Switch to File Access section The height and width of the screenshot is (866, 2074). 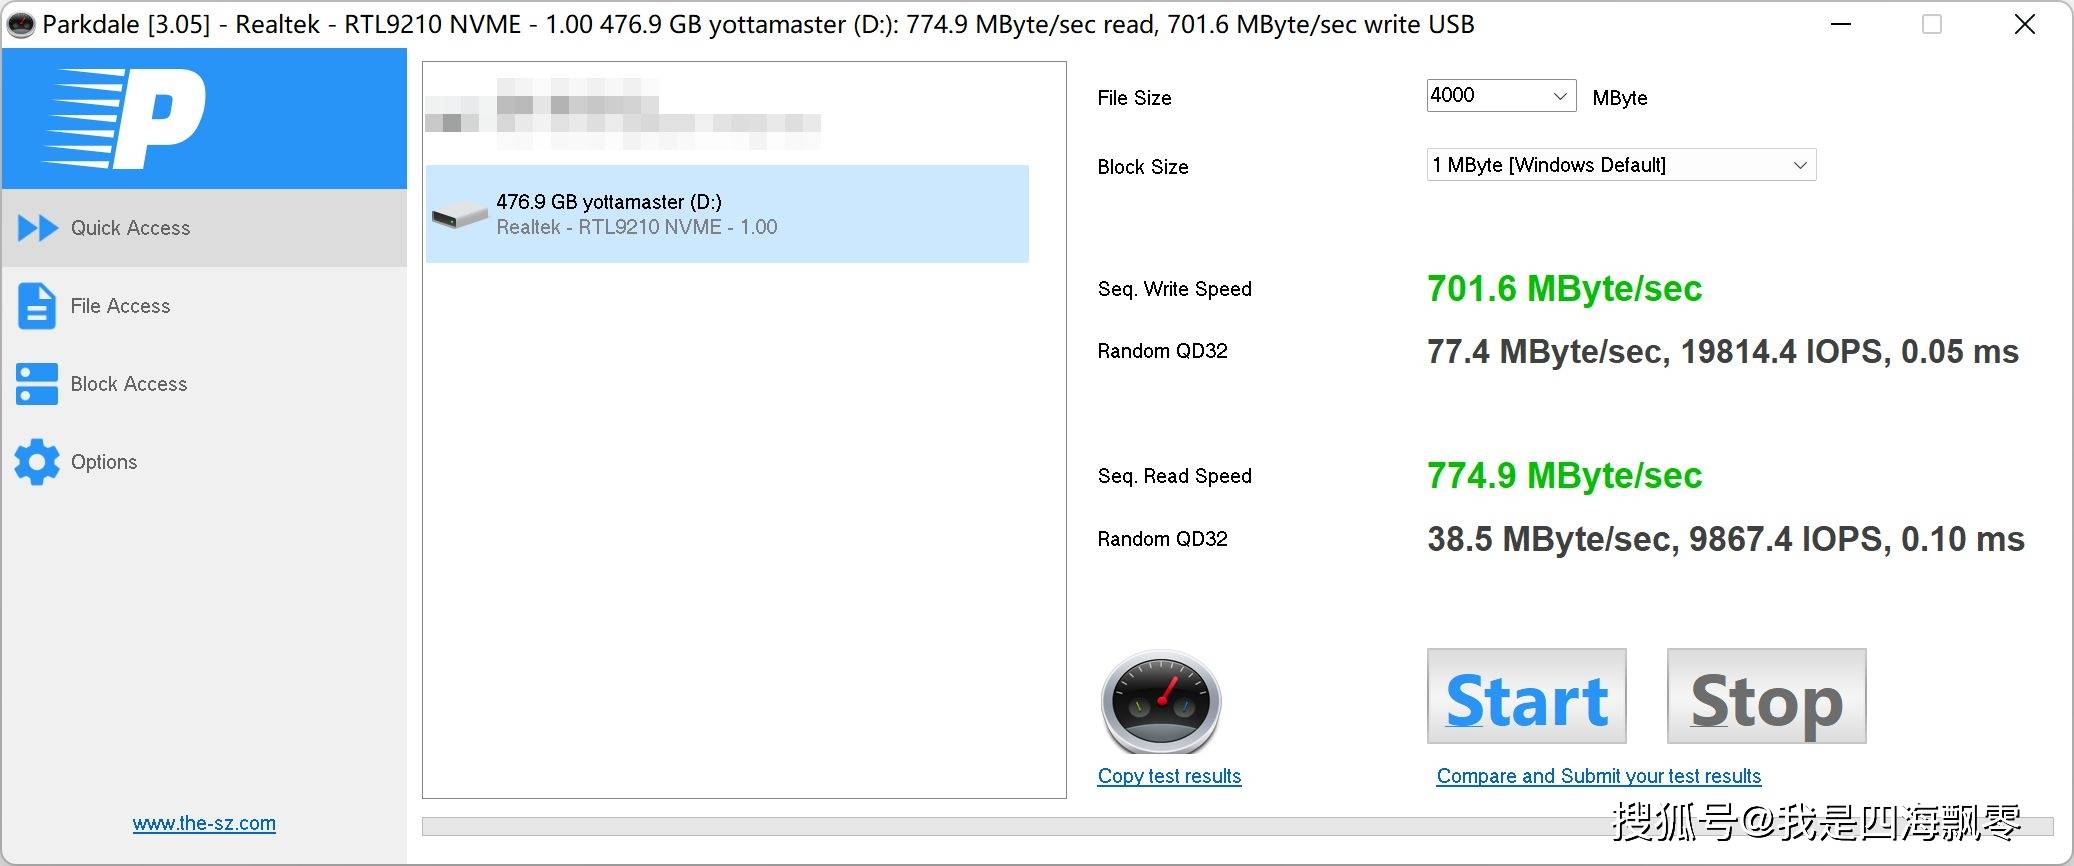pos(204,306)
